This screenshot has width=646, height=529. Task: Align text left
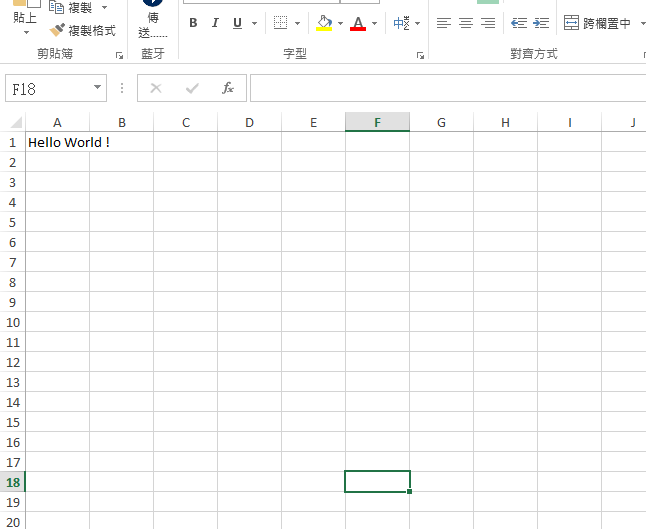coord(444,23)
